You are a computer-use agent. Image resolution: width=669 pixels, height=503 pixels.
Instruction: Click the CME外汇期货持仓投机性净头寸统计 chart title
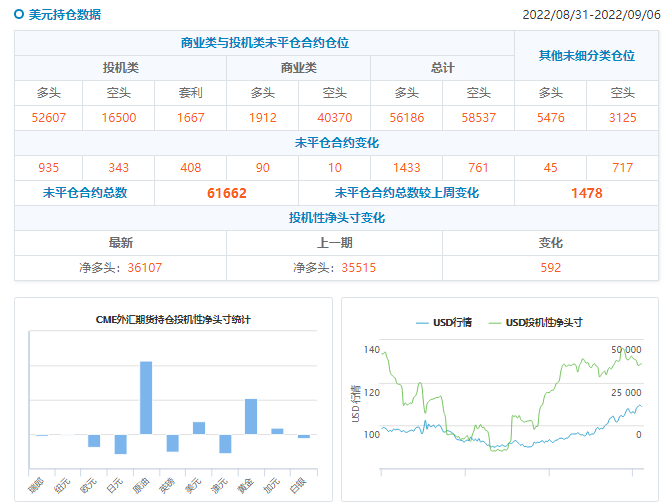coord(173,320)
